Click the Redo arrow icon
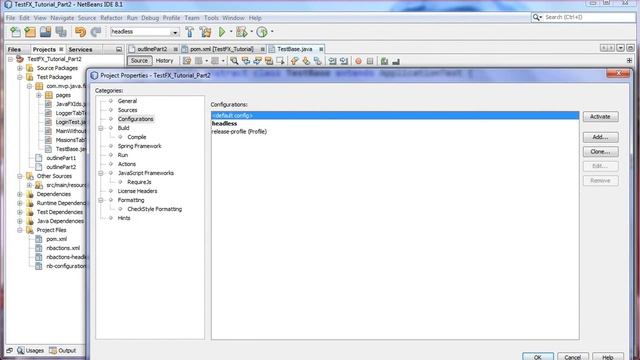This screenshot has width=640, height=360. (x=96, y=32)
